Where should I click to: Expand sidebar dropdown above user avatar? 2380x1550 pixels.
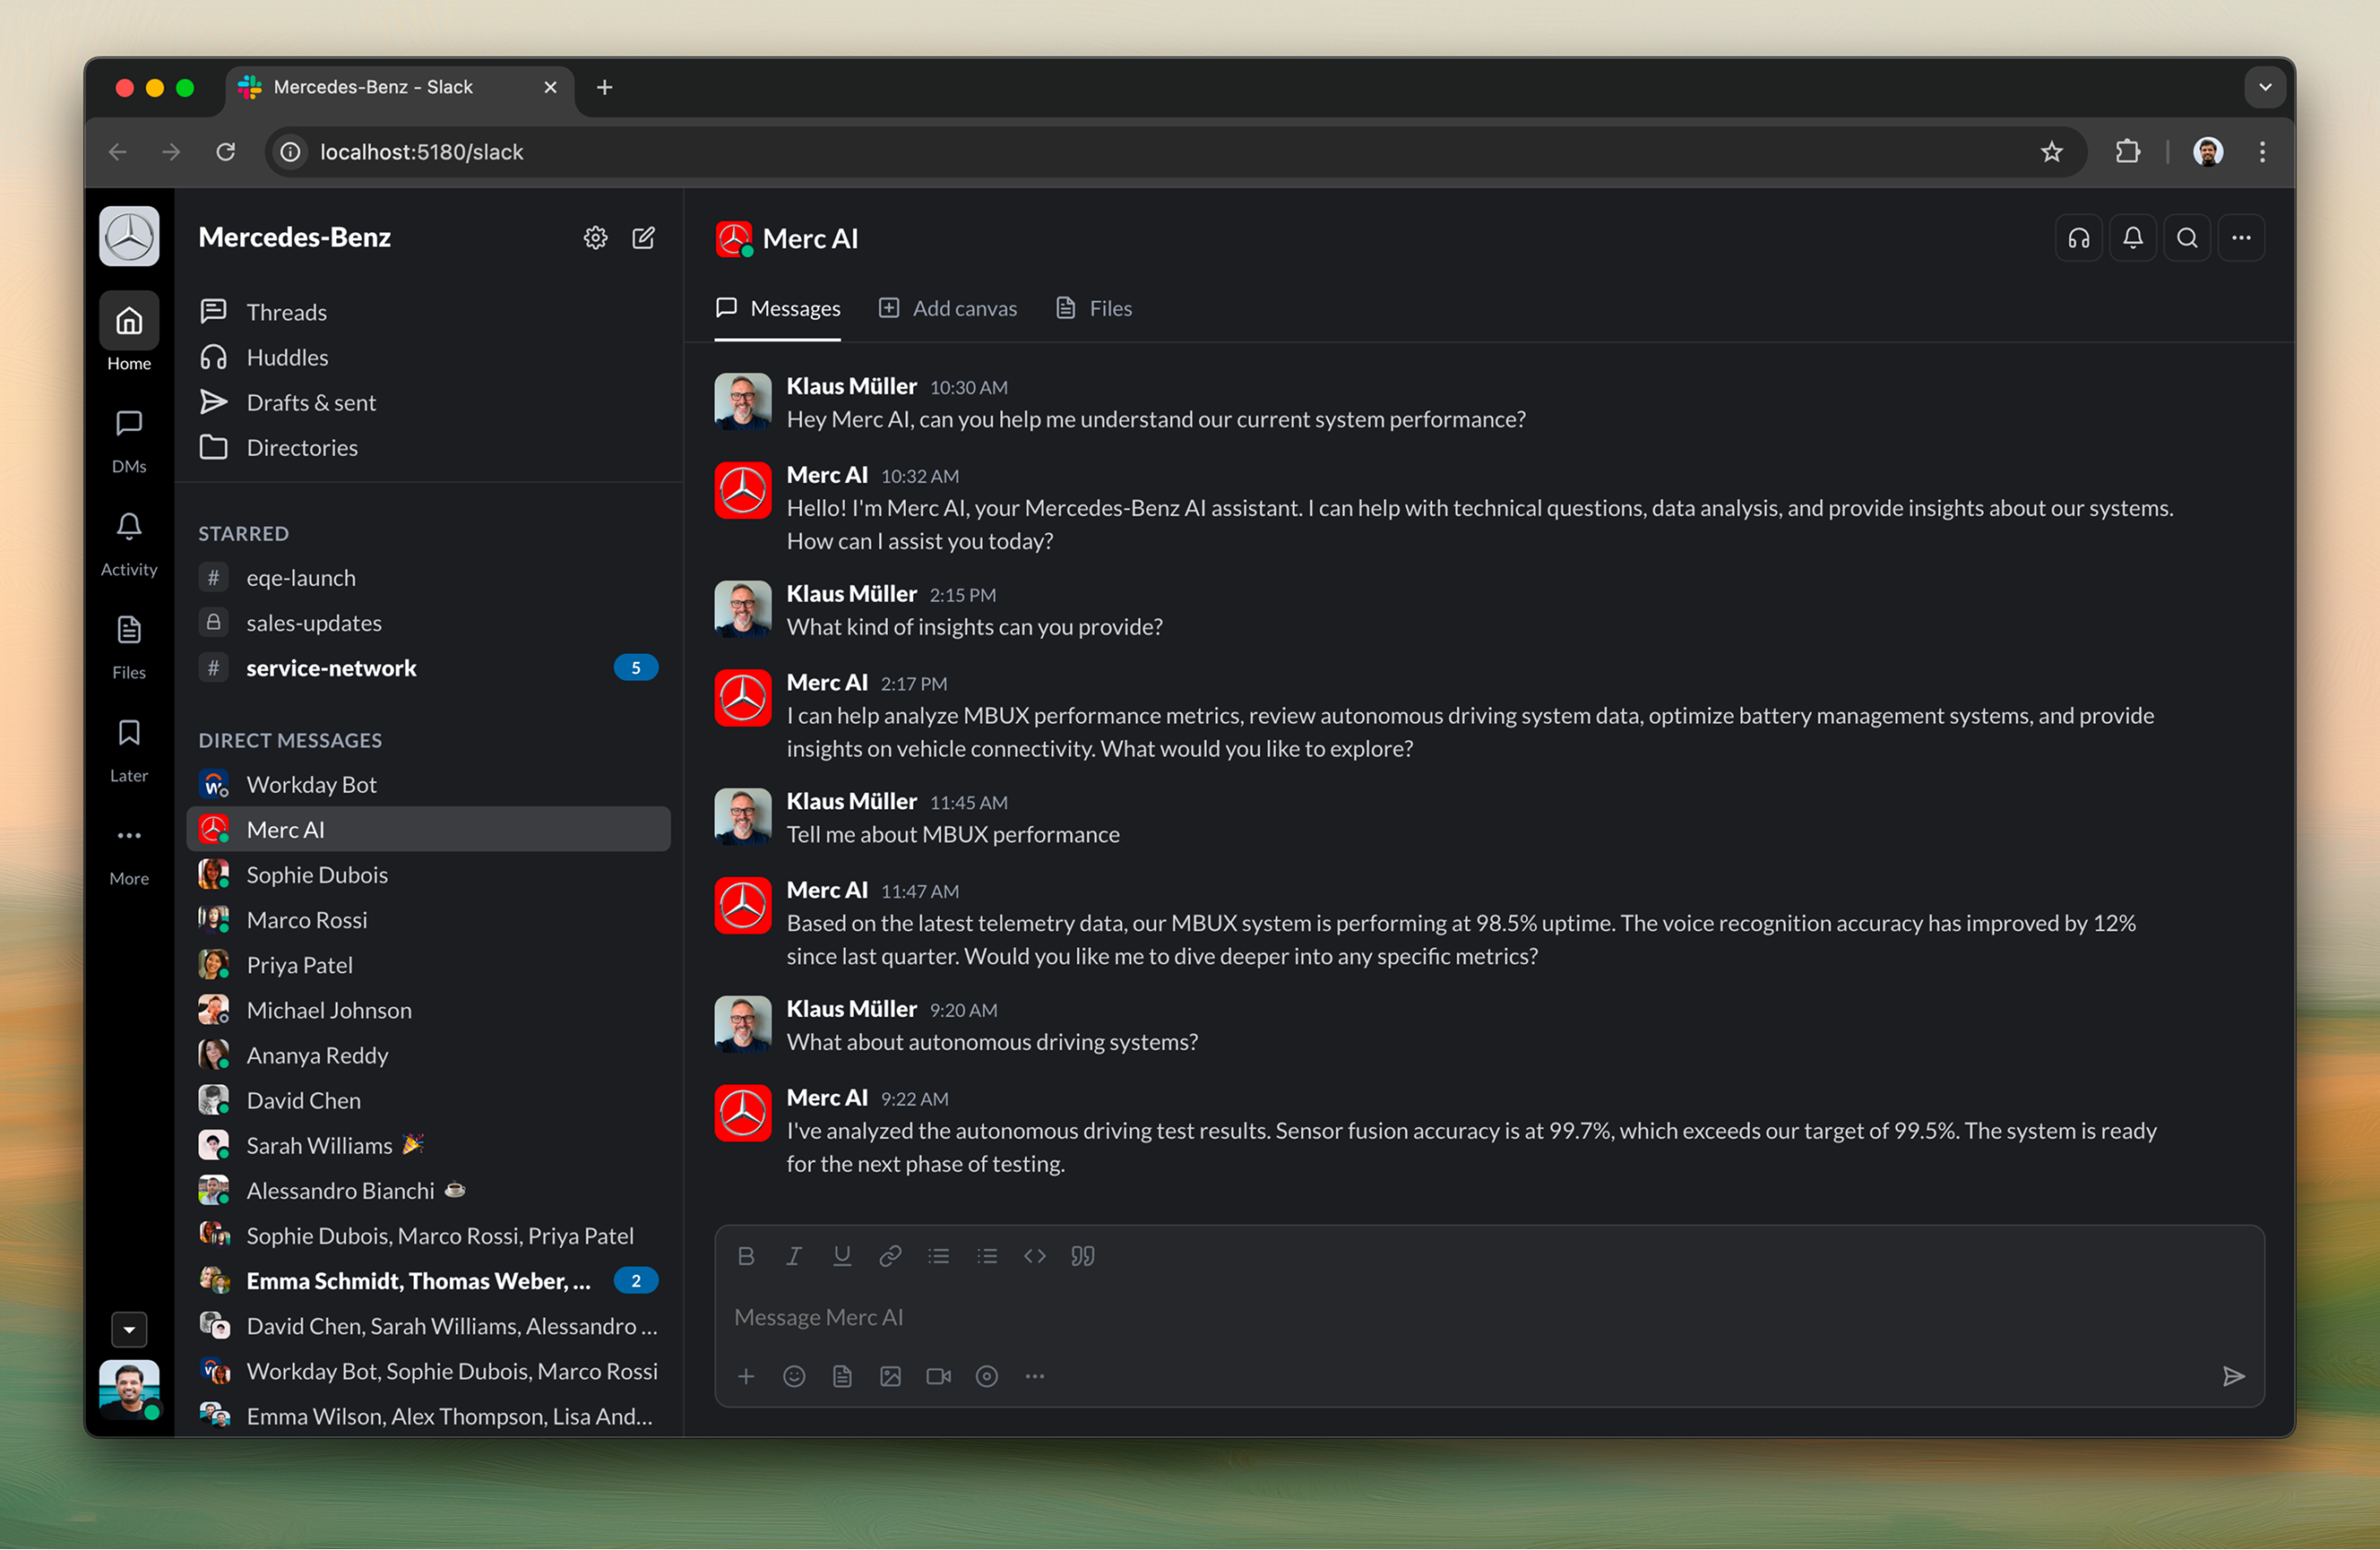click(x=129, y=1330)
